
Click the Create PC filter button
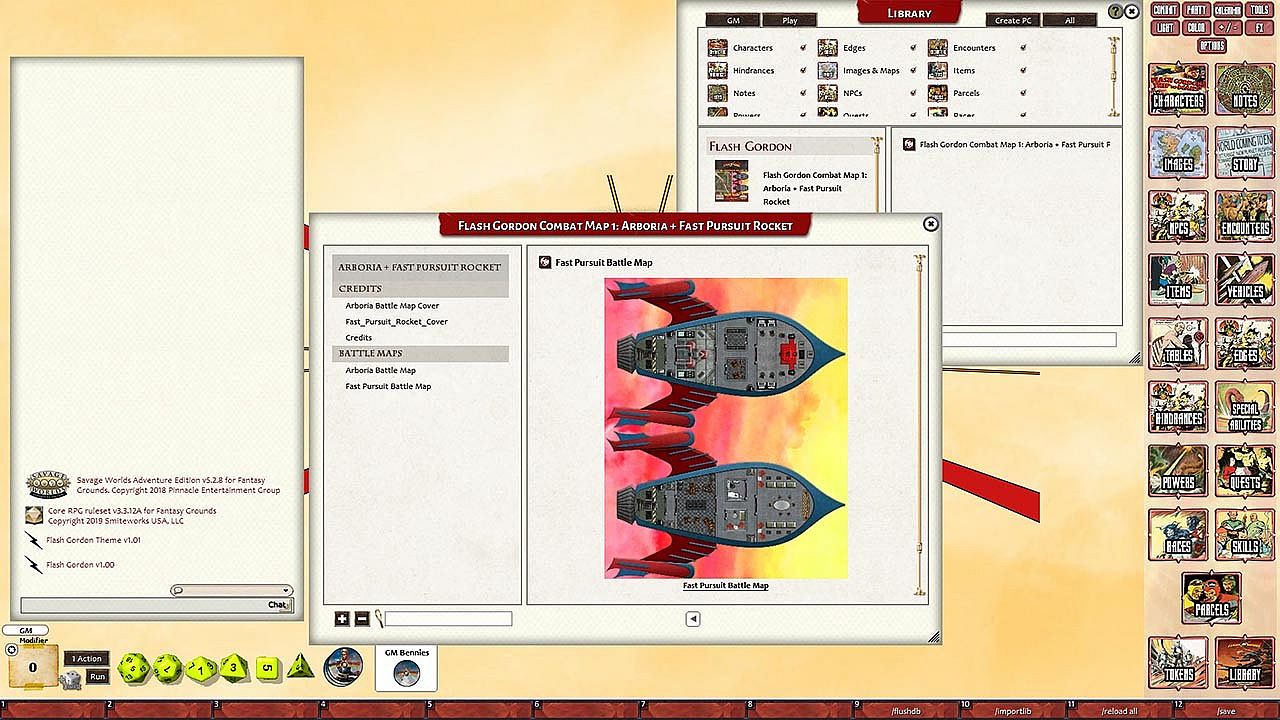[1014, 20]
